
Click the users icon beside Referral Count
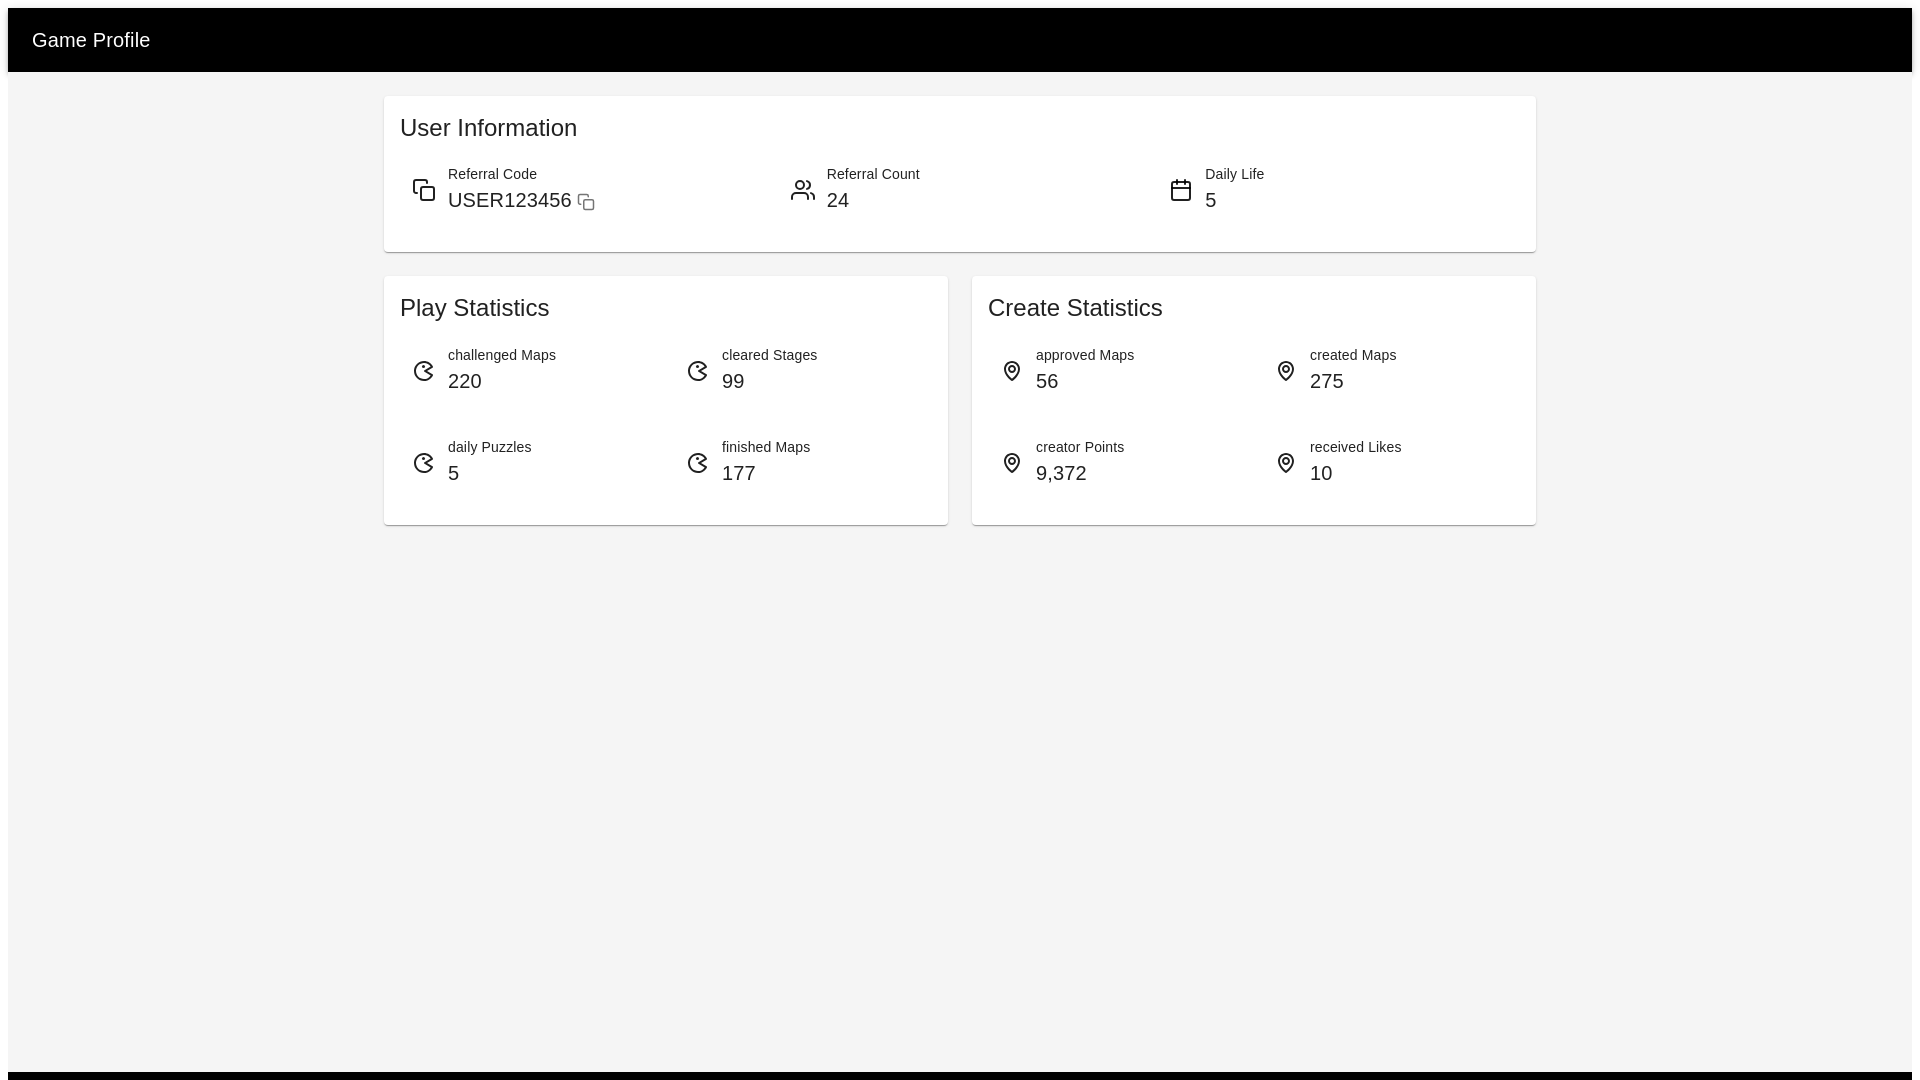point(802,189)
